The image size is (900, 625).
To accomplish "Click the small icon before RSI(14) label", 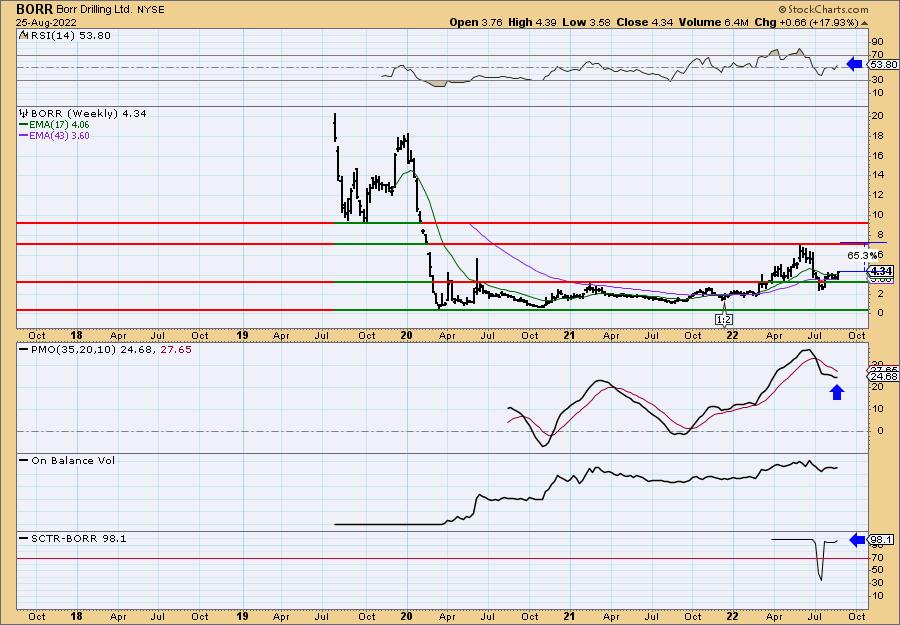I will tap(23, 35).
